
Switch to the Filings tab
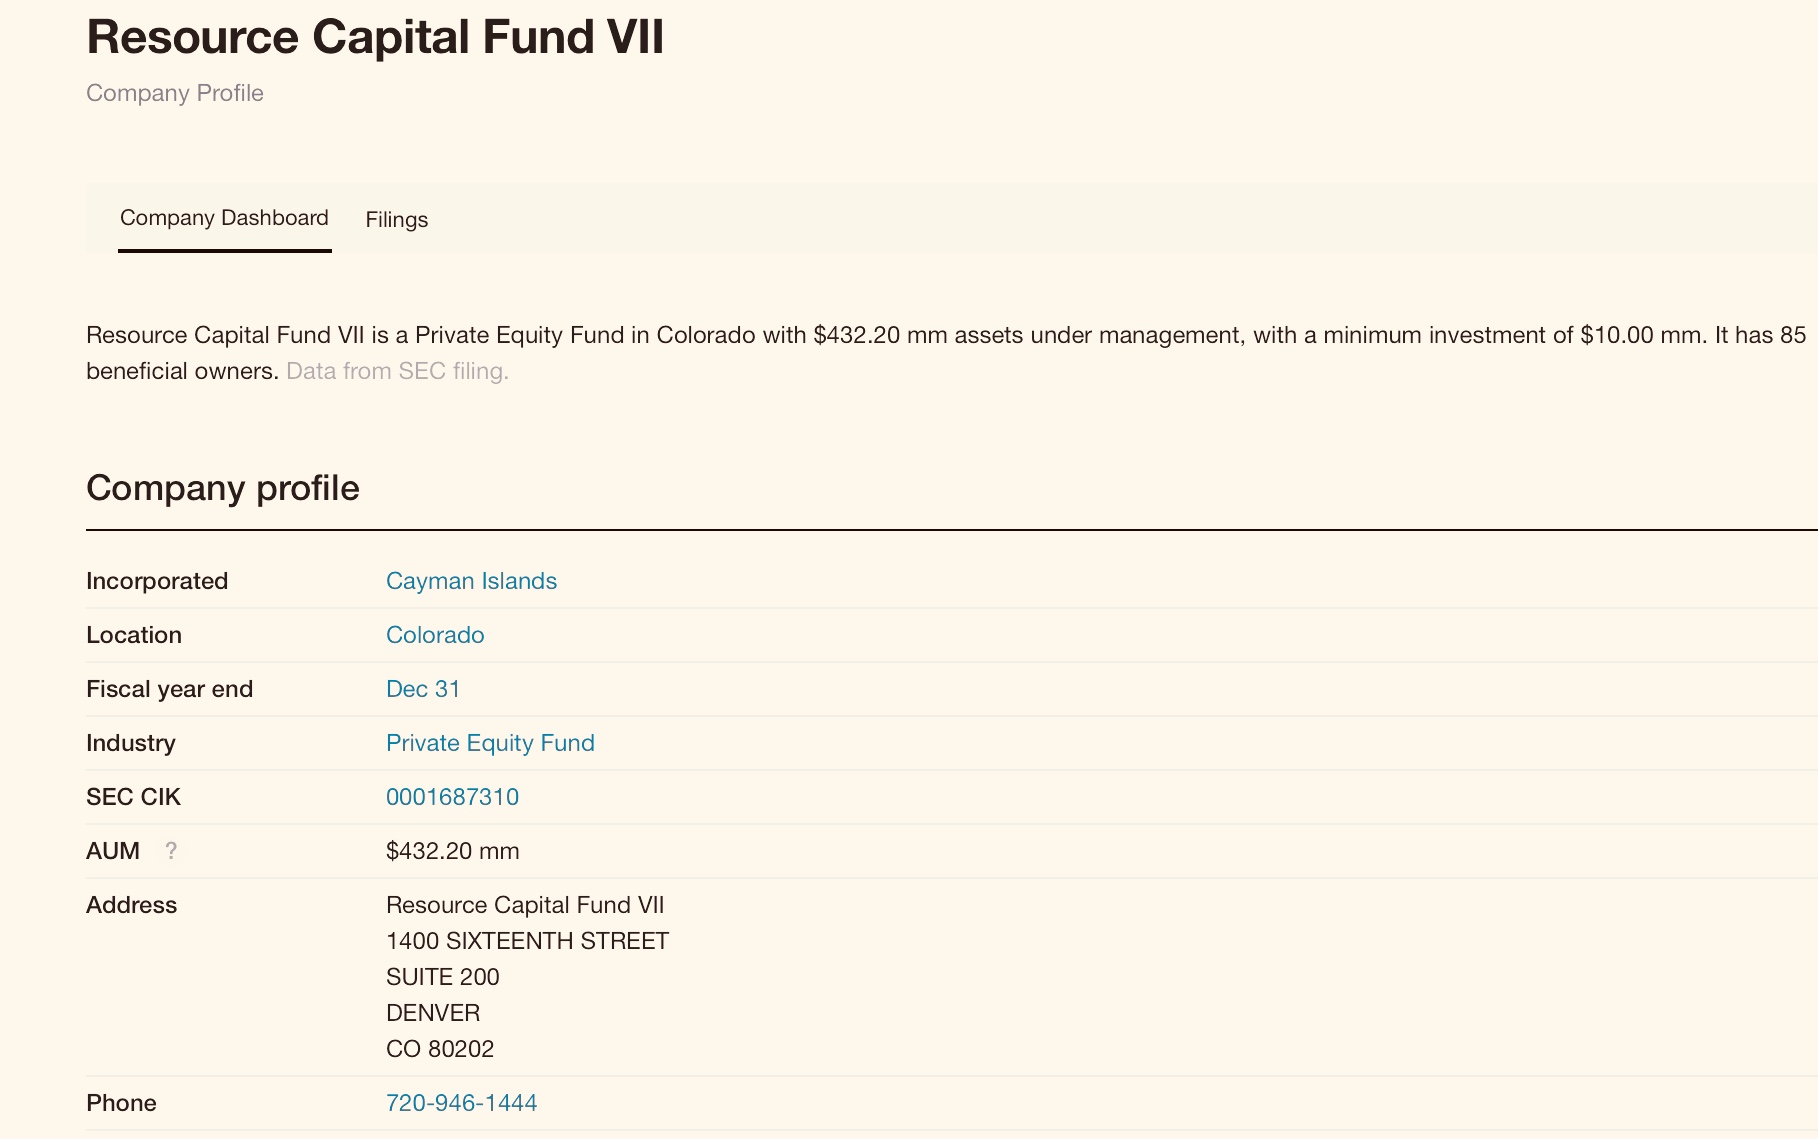pos(397,220)
